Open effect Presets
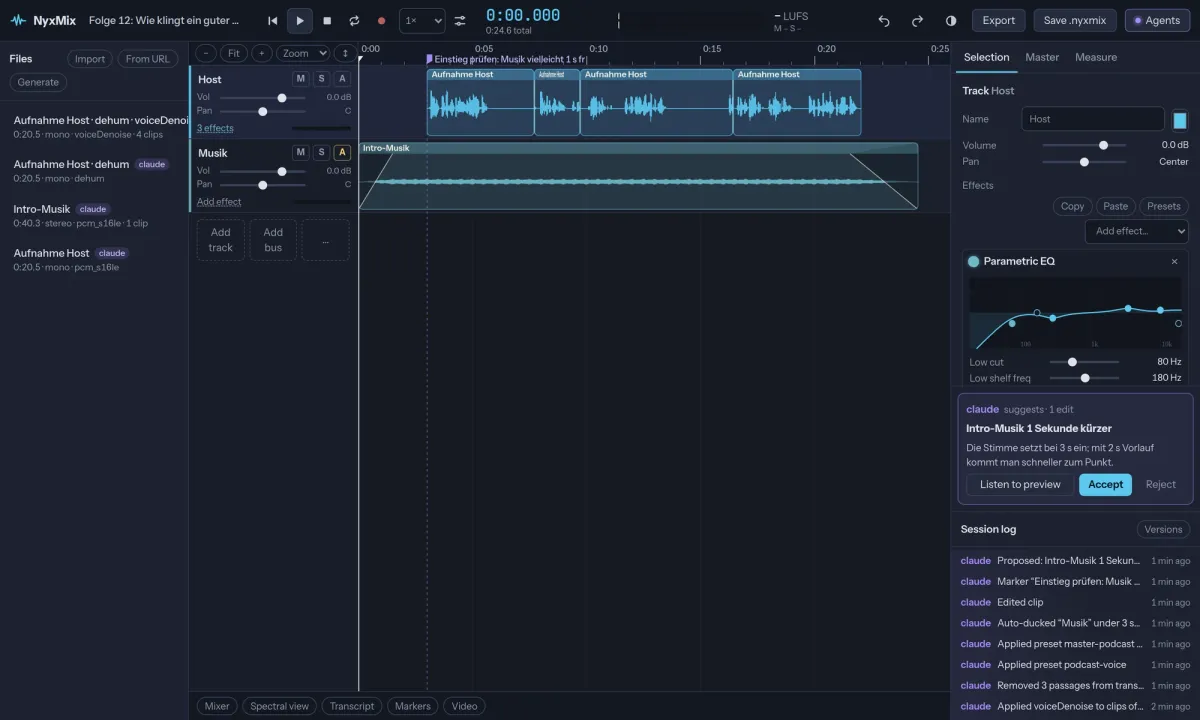The height and width of the screenshot is (720, 1200). pyautogui.click(x=1164, y=206)
